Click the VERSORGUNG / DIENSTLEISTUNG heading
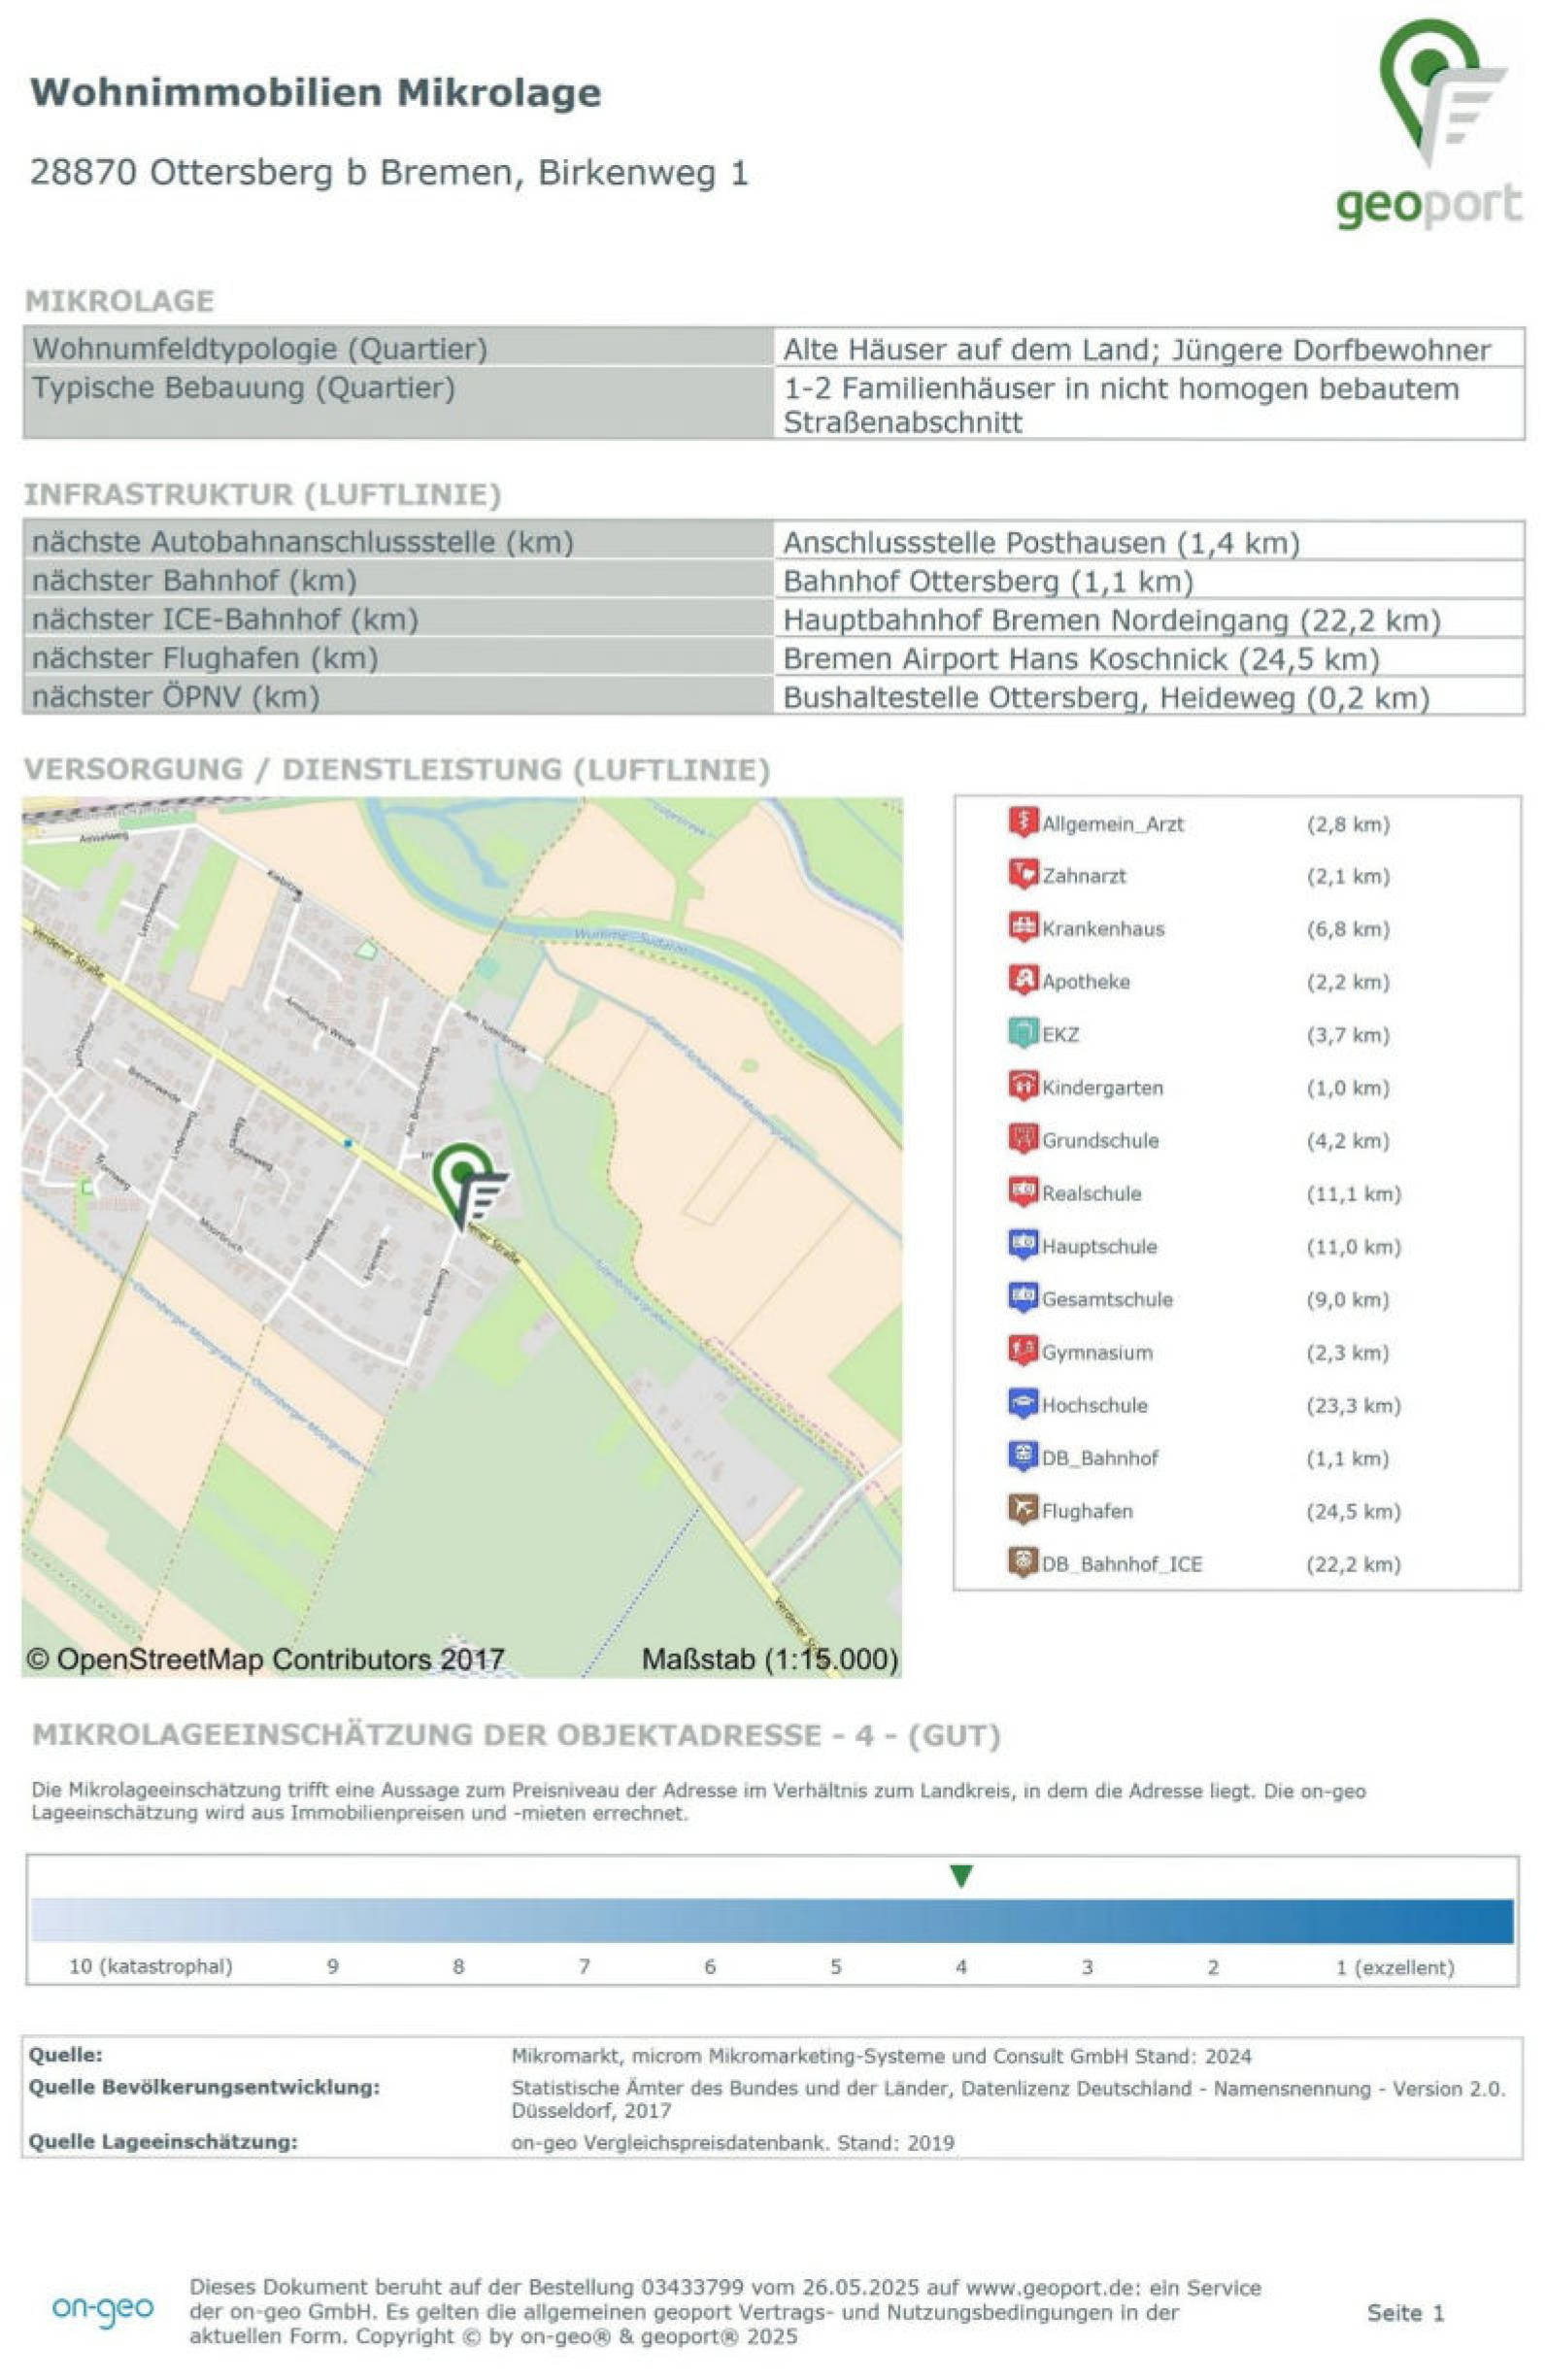 (397, 769)
